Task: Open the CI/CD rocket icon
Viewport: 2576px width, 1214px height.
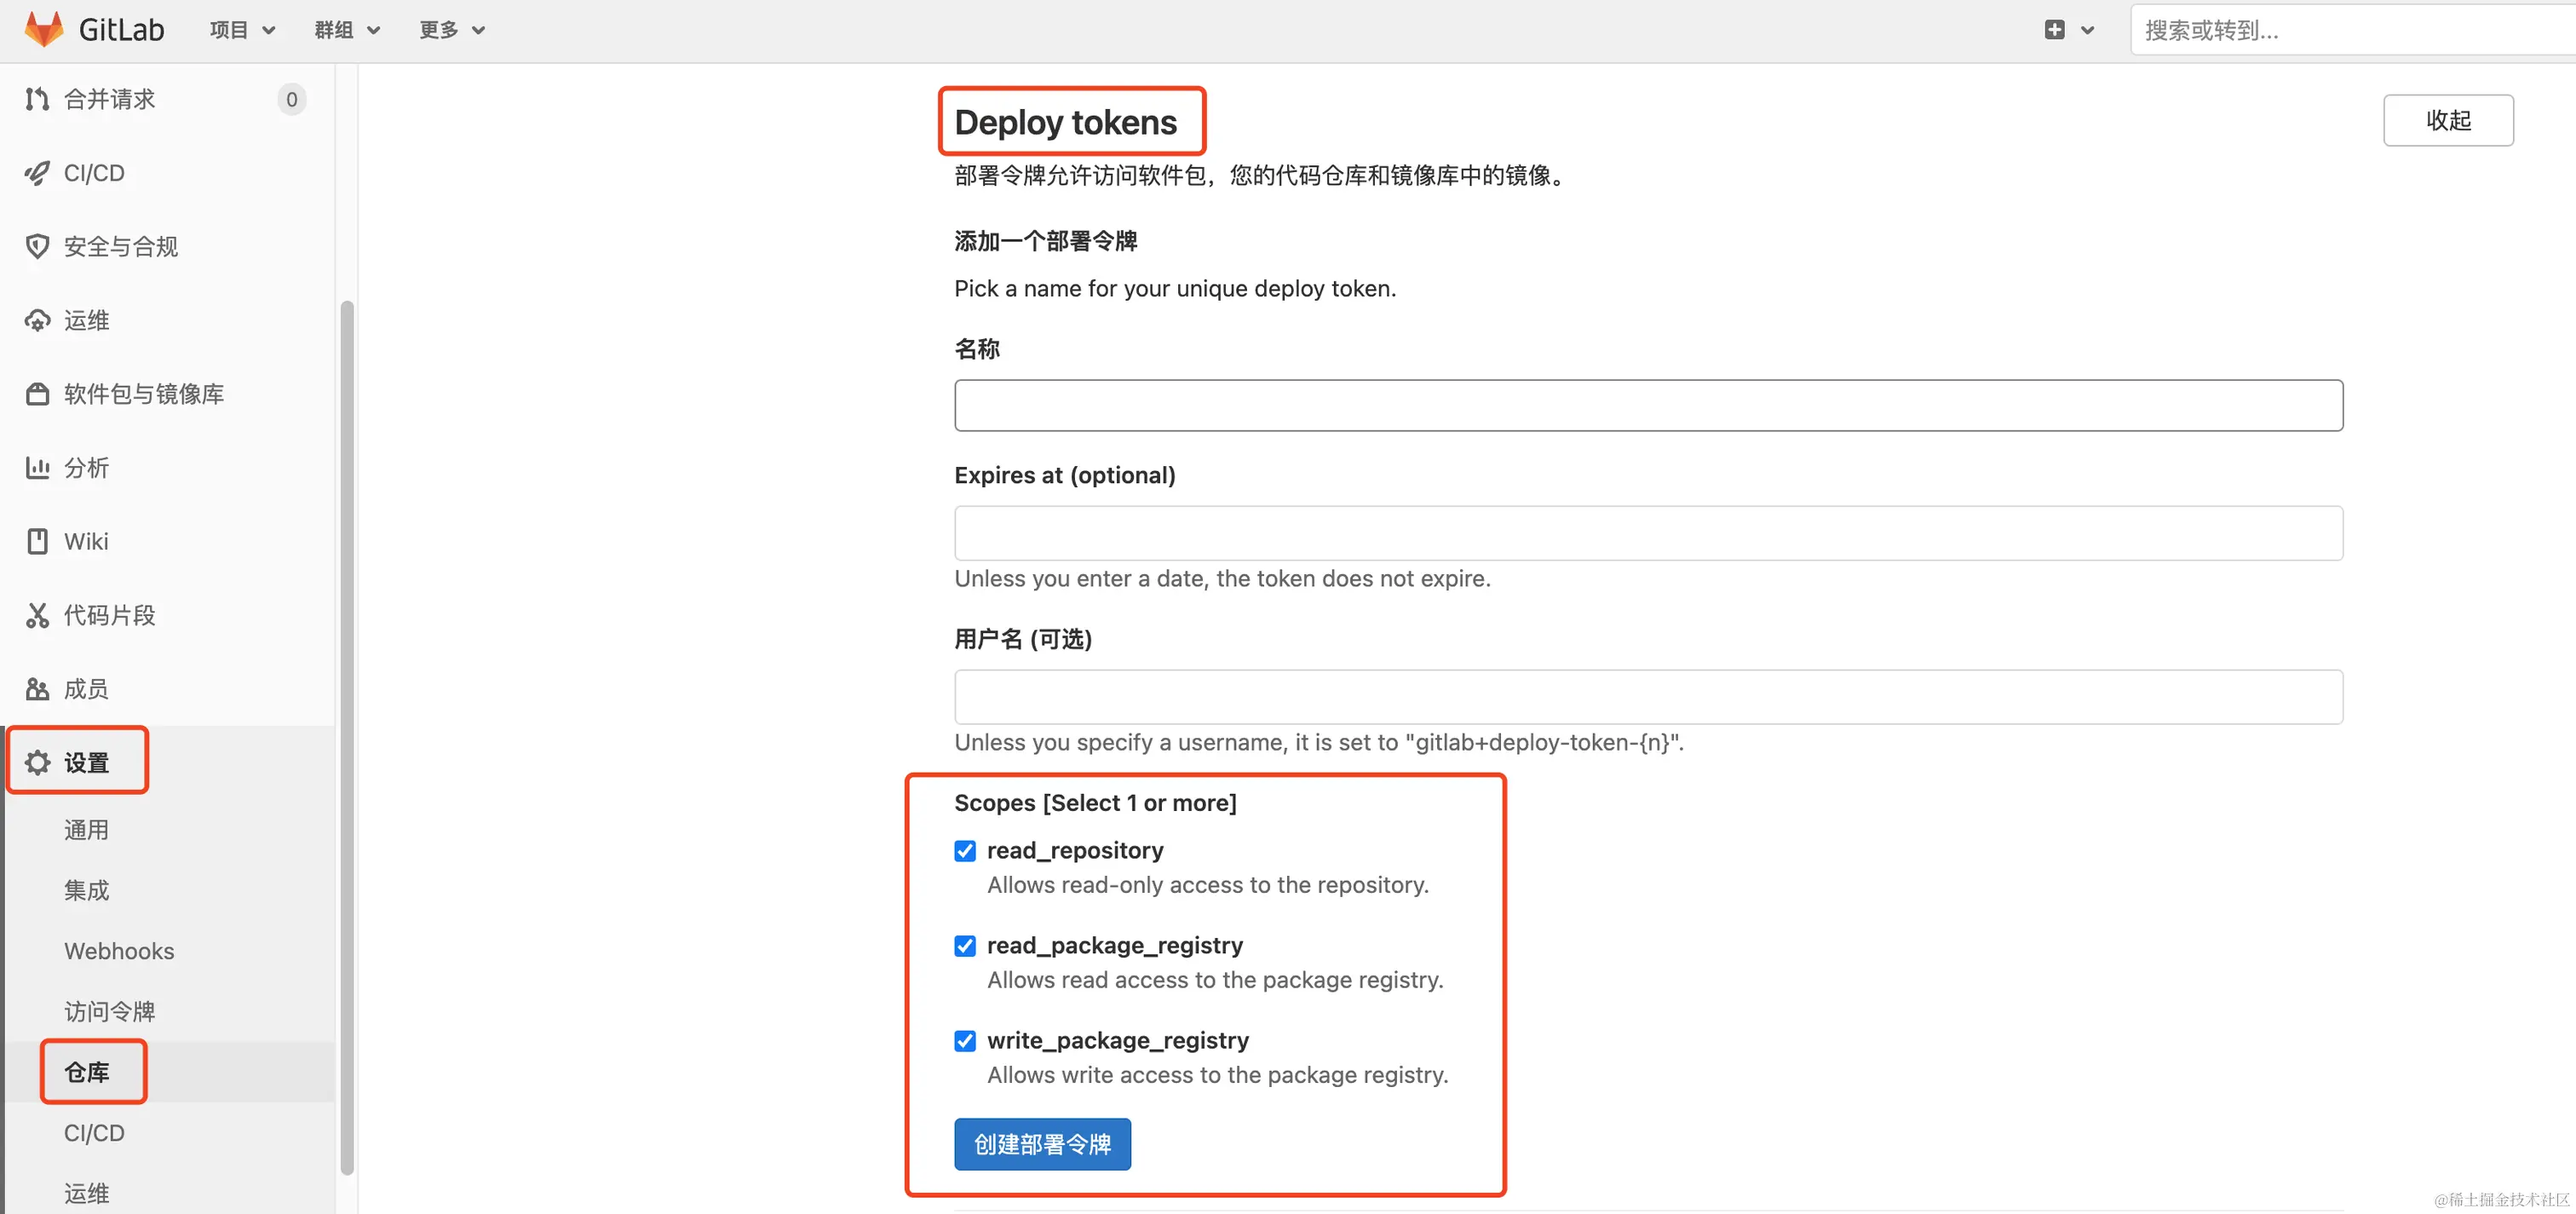Action: tap(37, 173)
